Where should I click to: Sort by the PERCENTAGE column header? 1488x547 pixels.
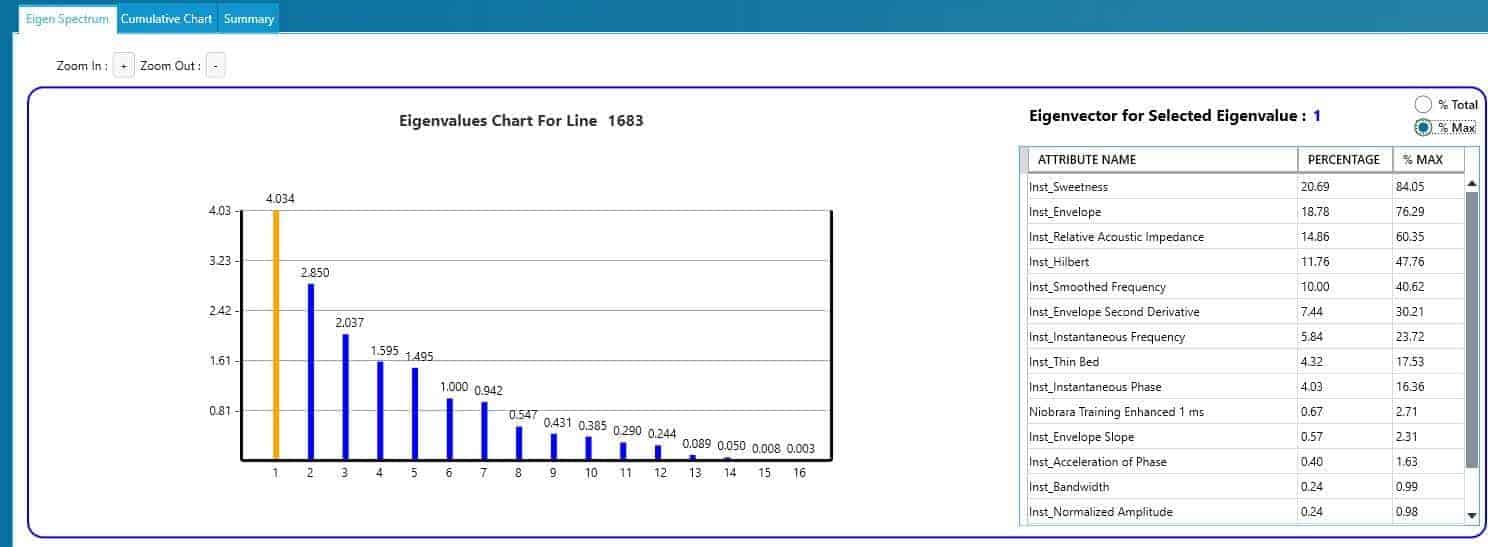coord(1344,160)
